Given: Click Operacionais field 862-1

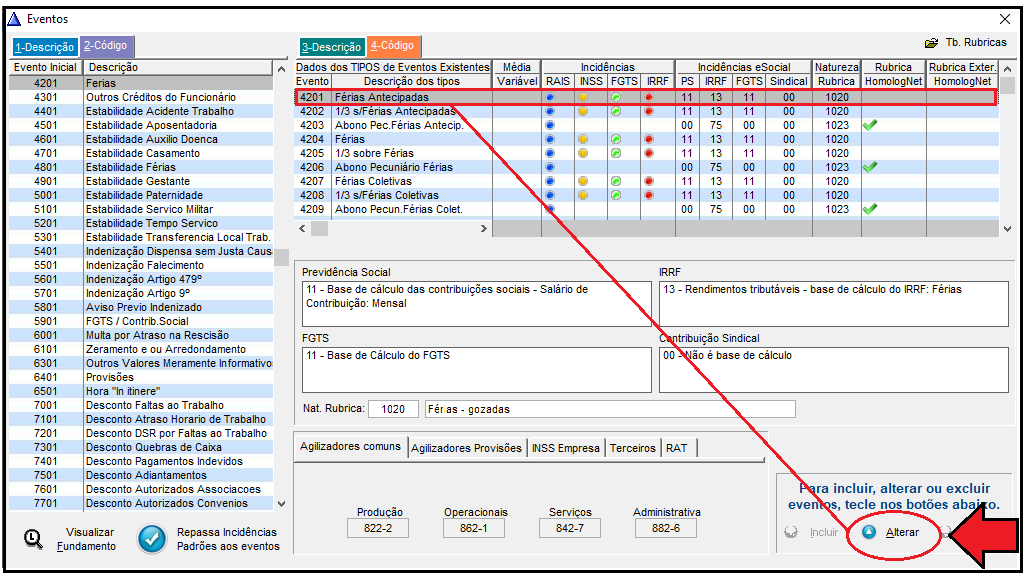Looking at the screenshot, I should point(474,528).
